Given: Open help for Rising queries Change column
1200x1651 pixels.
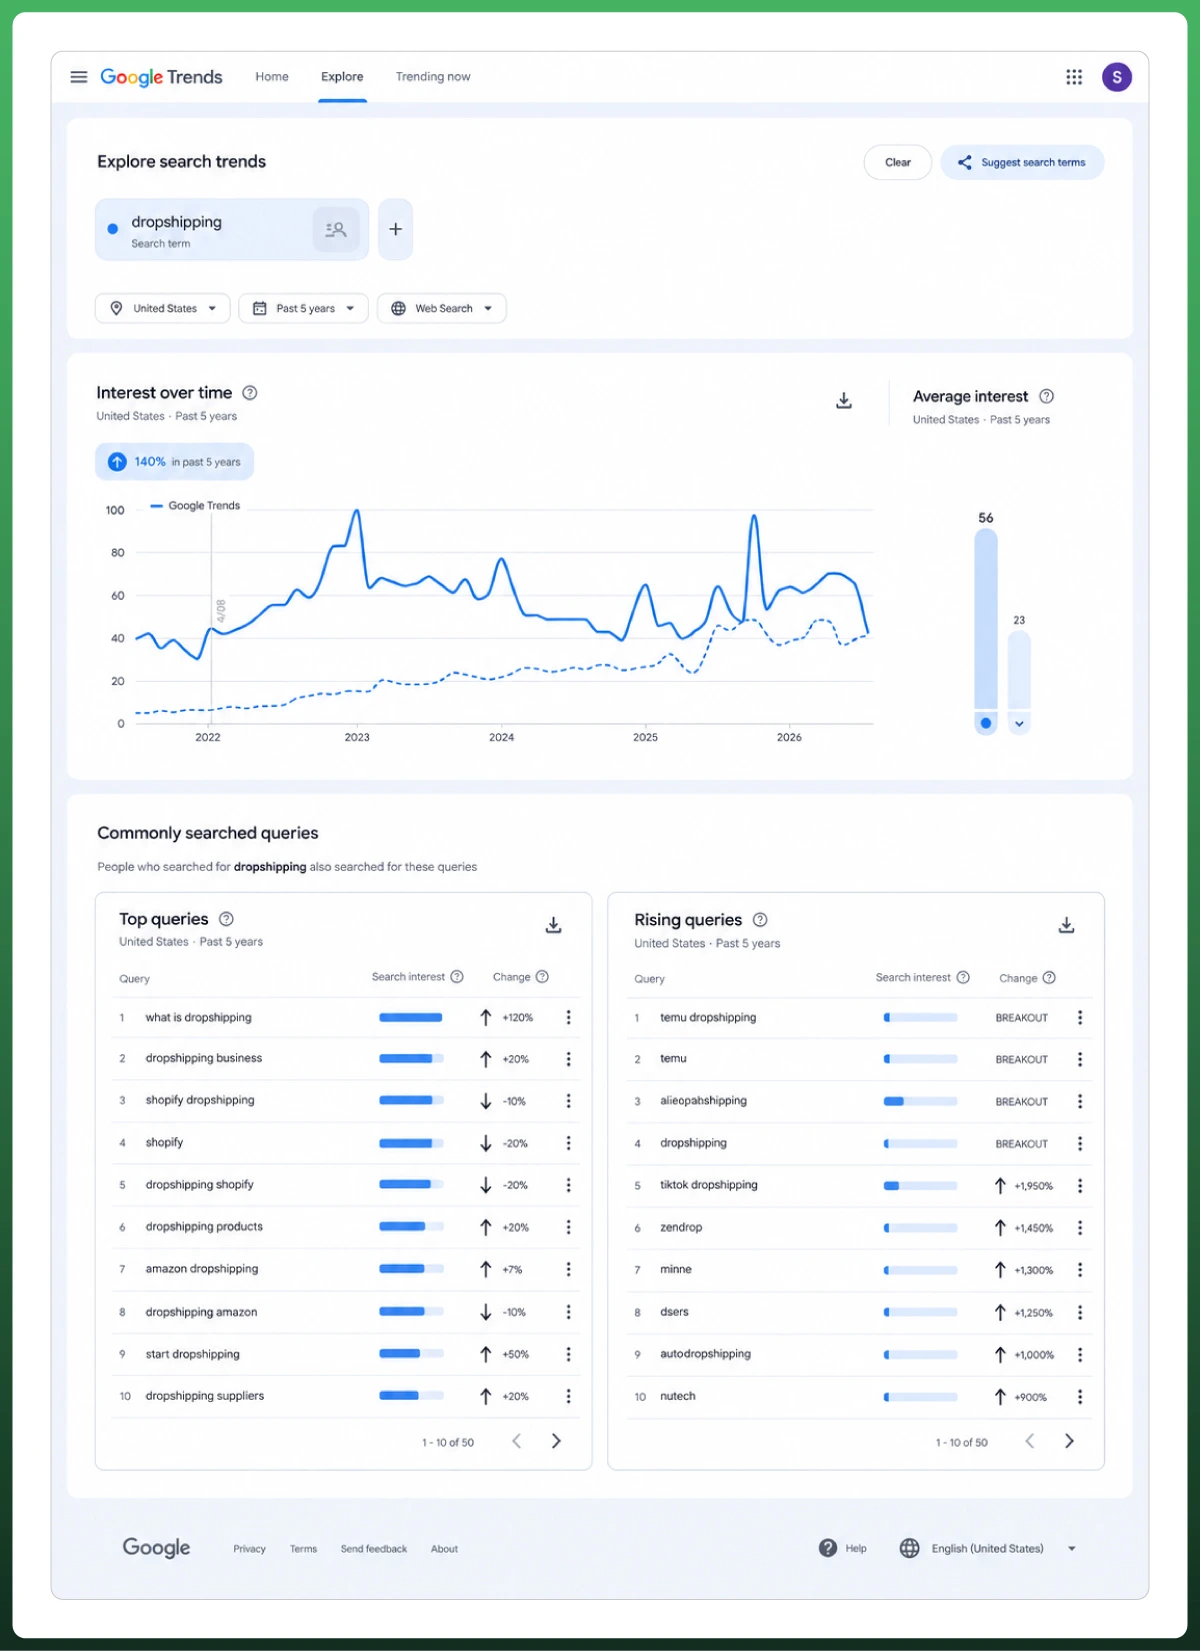Looking at the screenshot, I should tap(1049, 978).
